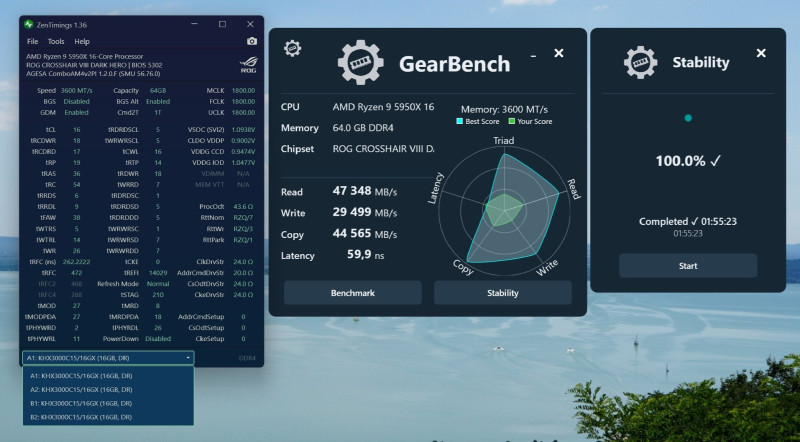Click the 64GB Capacity value

(x=158, y=90)
